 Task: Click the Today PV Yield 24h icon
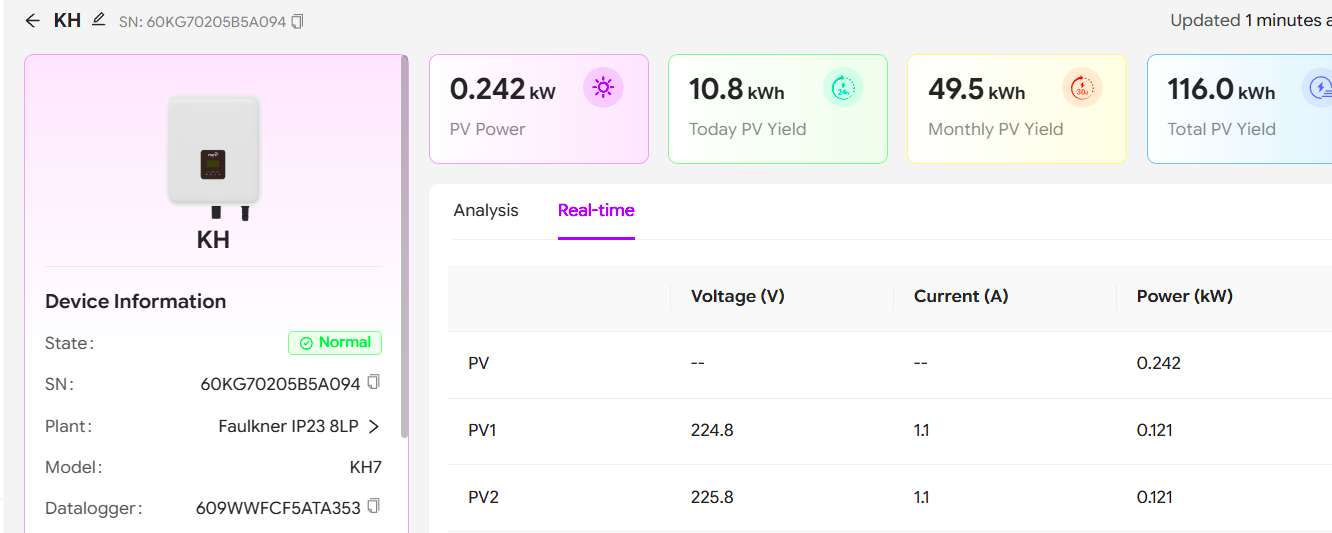843,88
